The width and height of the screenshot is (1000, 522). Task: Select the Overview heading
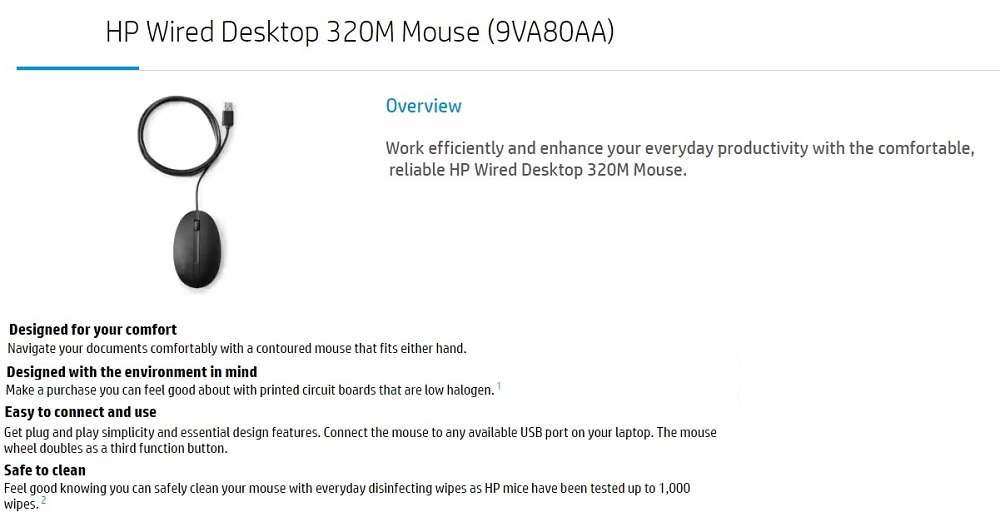[x=423, y=106]
